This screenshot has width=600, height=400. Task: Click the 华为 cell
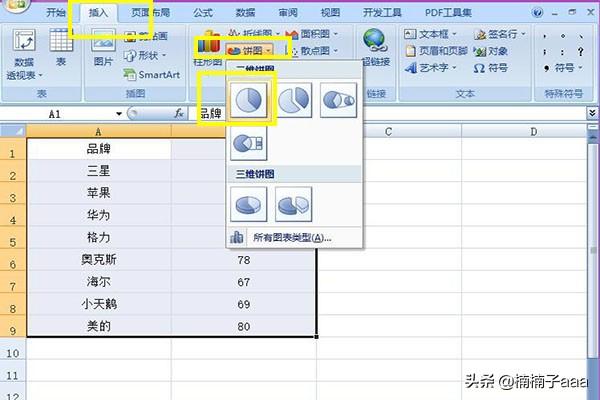pos(99,215)
